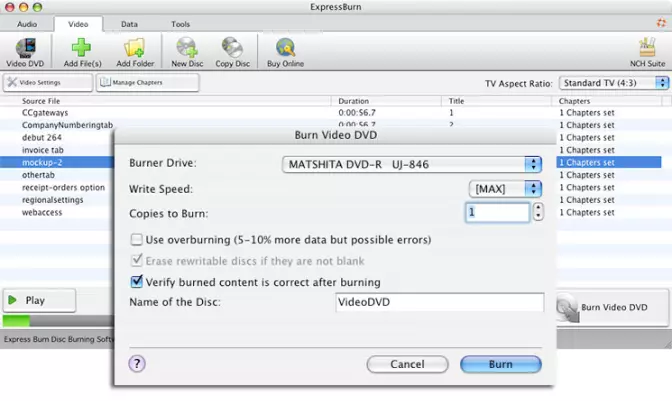The image size is (672, 401).
Task: Click the Burn Video DVD disc icon button
Action: point(613,307)
